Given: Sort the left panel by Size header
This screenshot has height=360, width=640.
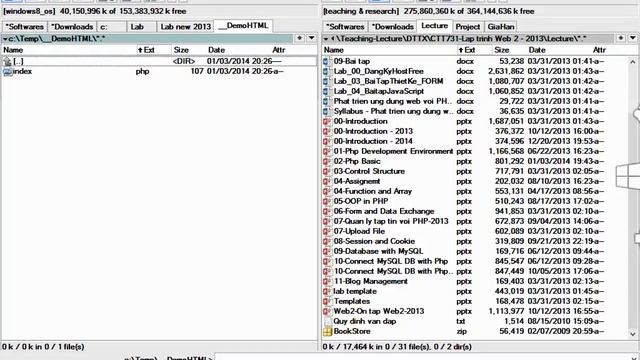Looking at the screenshot, I should point(181,50).
